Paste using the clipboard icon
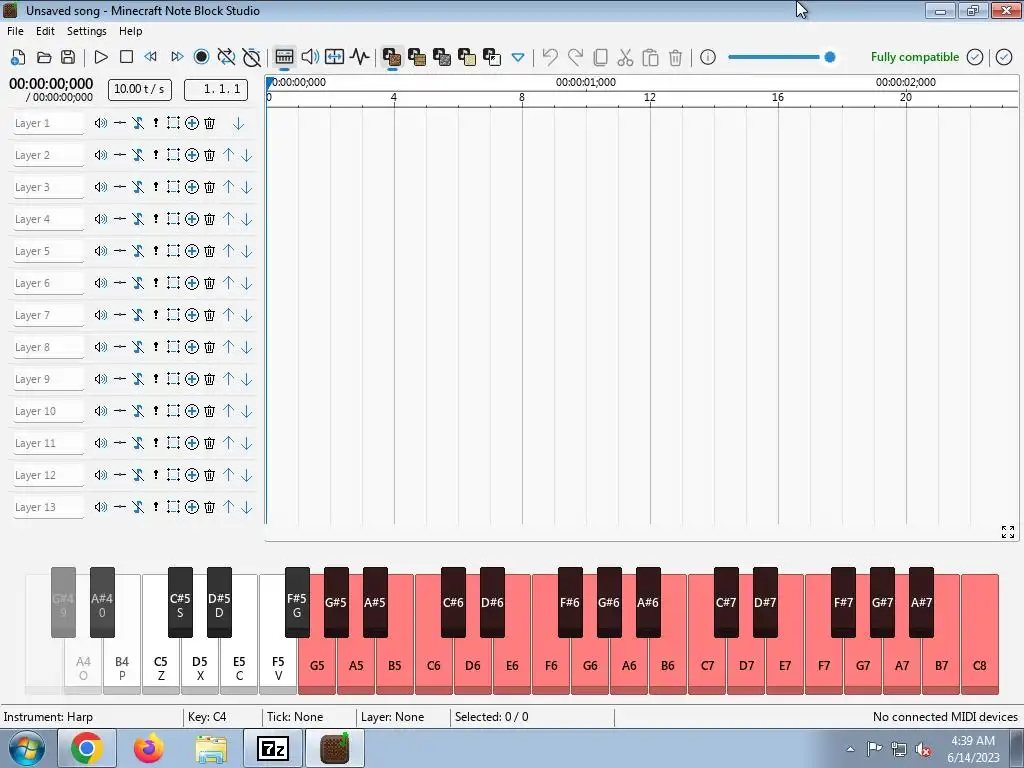The width and height of the screenshot is (1024, 768). coord(650,57)
